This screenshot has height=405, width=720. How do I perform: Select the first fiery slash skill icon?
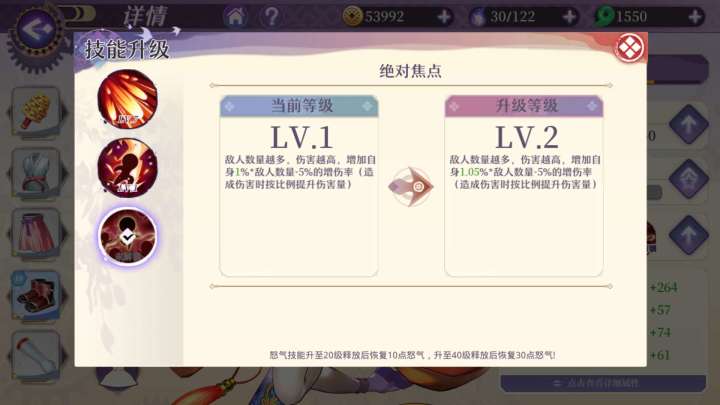(x=127, y=98)
